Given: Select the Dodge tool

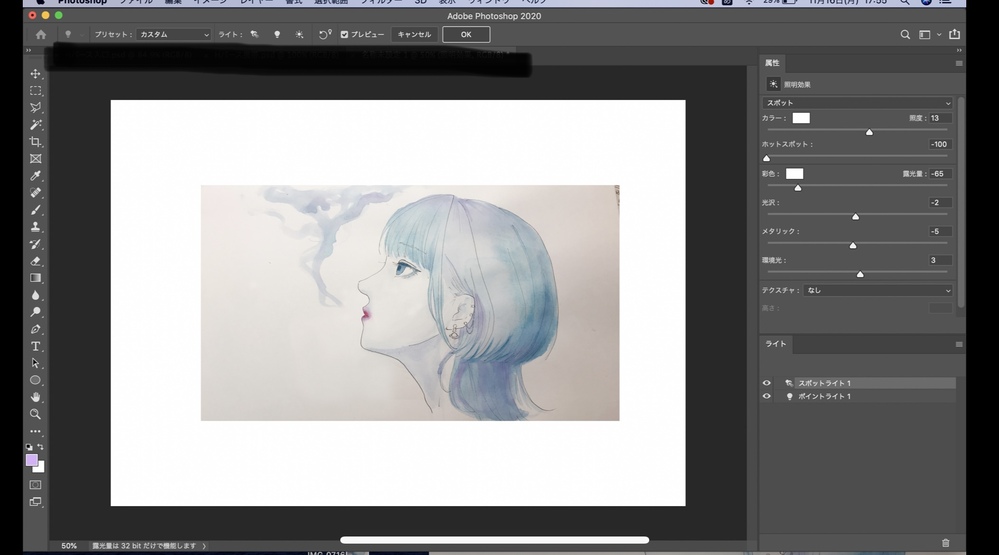Looking at the screenshot, I should 36,312.
